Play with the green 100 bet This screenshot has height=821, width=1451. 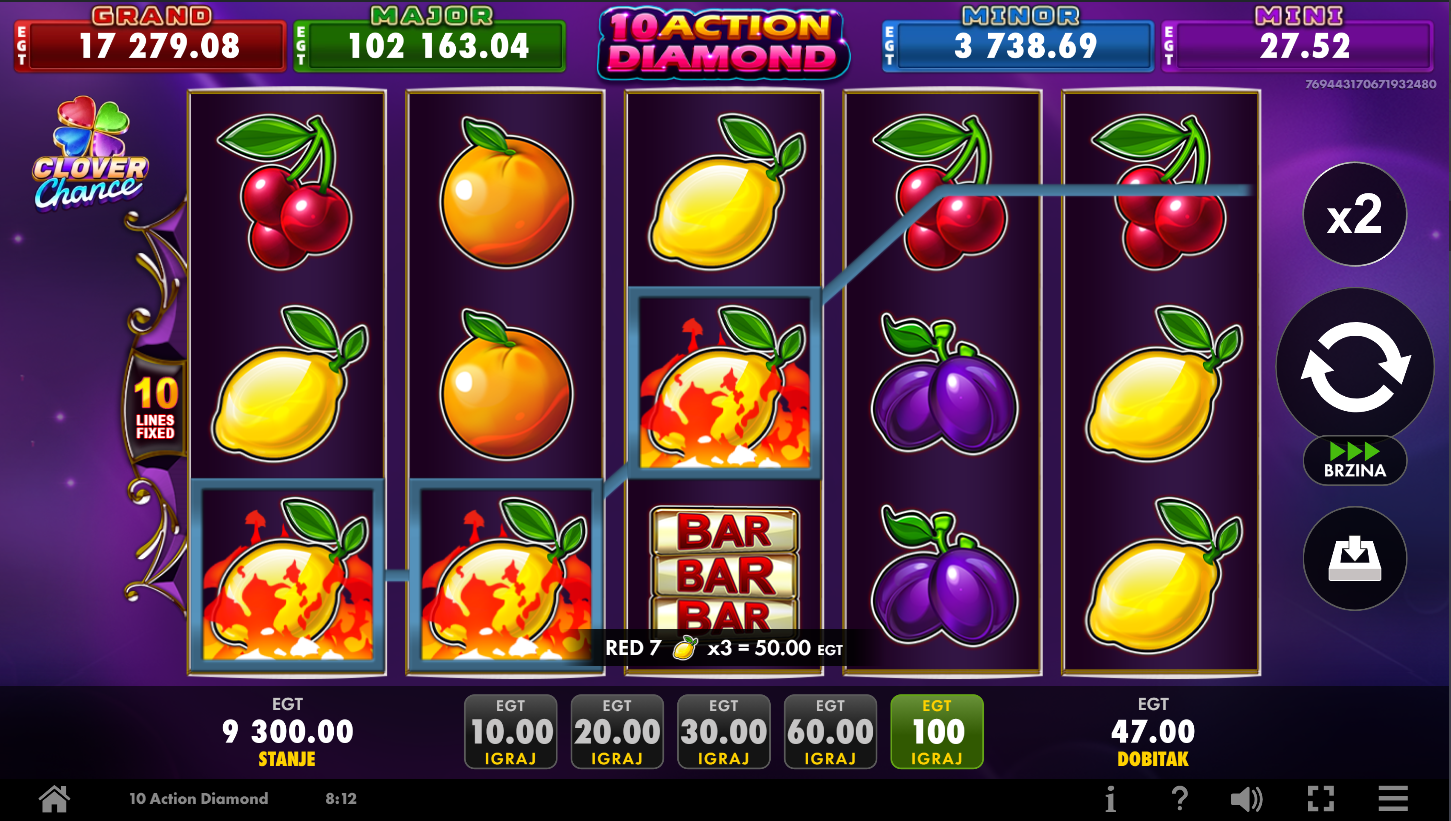[937, 732]
